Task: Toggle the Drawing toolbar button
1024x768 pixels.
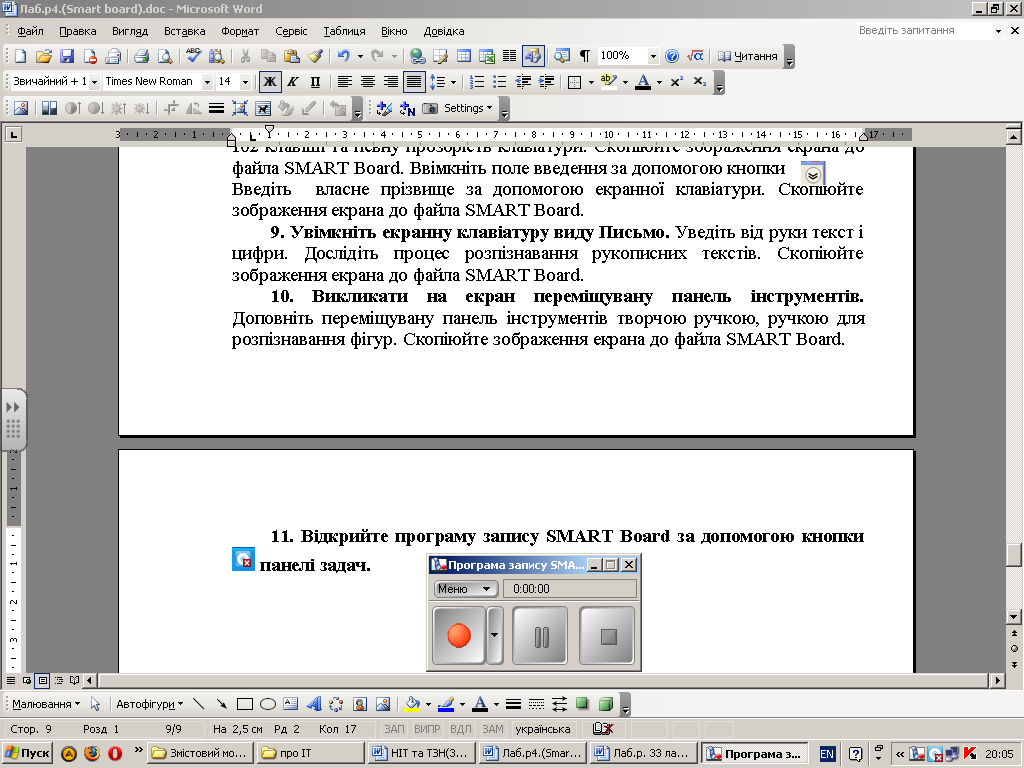Action: pos(533,56)
